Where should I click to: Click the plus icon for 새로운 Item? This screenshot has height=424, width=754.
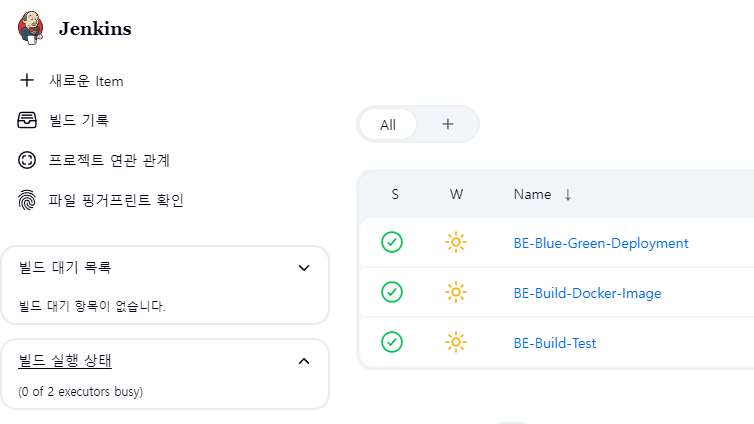(27, 80)
